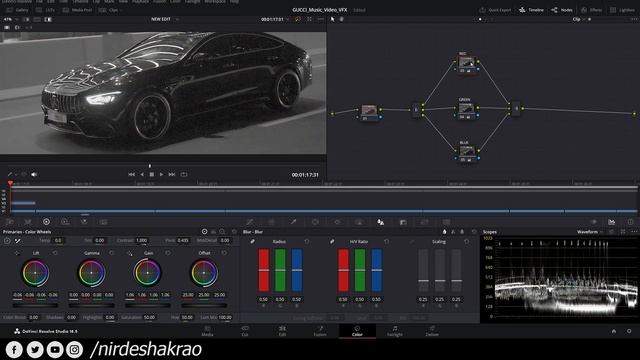640x360 pixels.
Task: Switch to the Edit page tab
Action: (282, 331)
